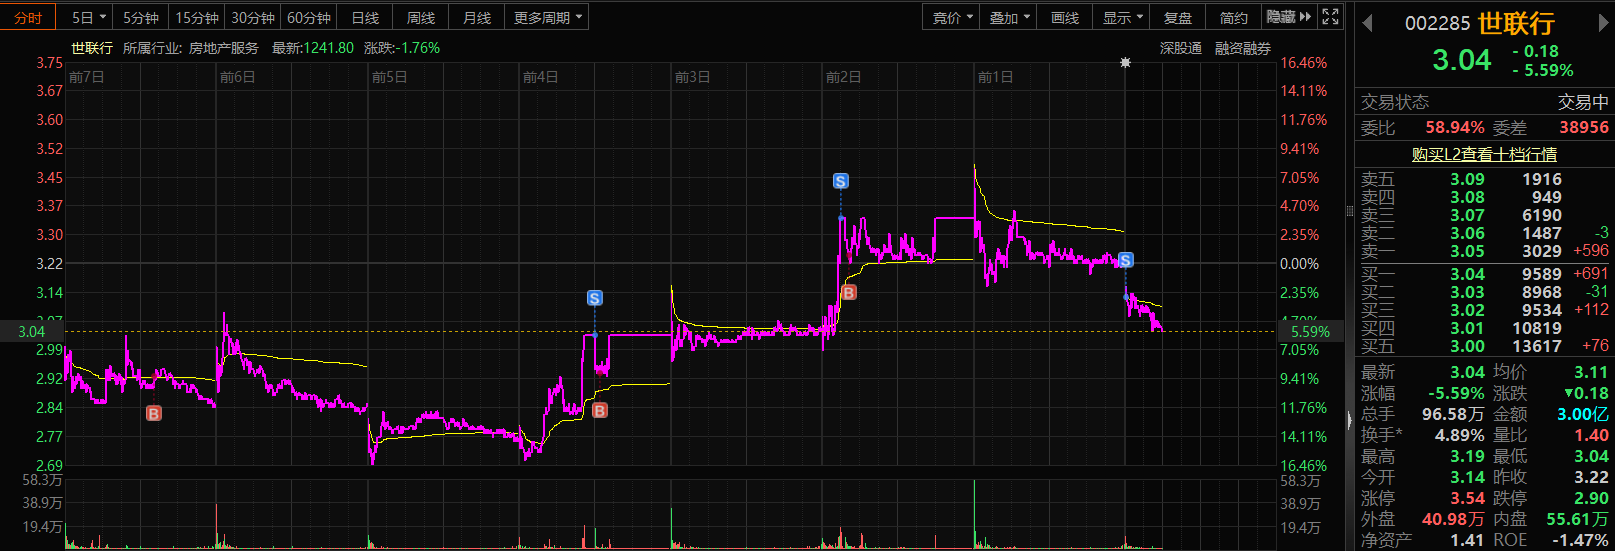Click the B buy marker on day 前2日
This screenshot has width=1615, height=551.
coord(848,292)
